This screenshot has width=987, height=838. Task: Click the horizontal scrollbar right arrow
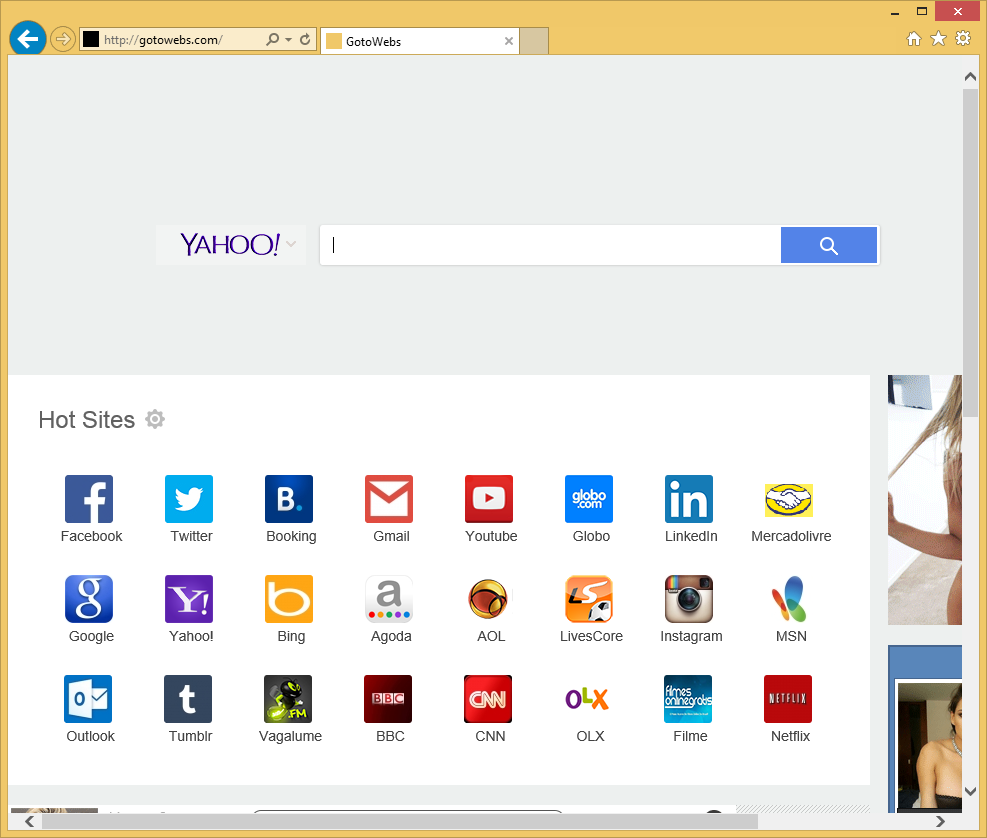pos(940,821)
